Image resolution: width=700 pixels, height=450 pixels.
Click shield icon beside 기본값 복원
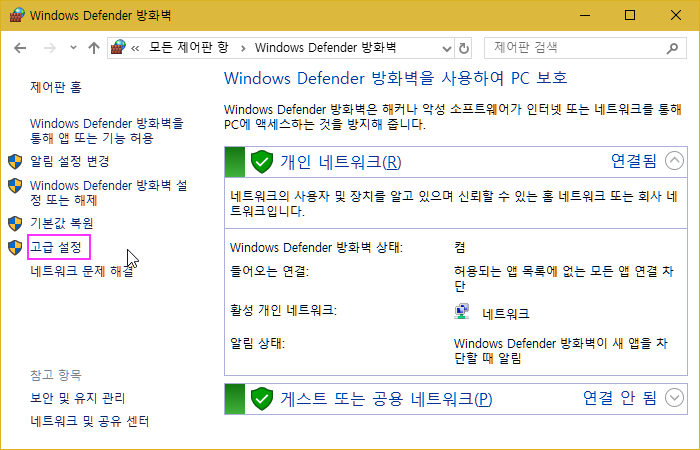[15, 223]
